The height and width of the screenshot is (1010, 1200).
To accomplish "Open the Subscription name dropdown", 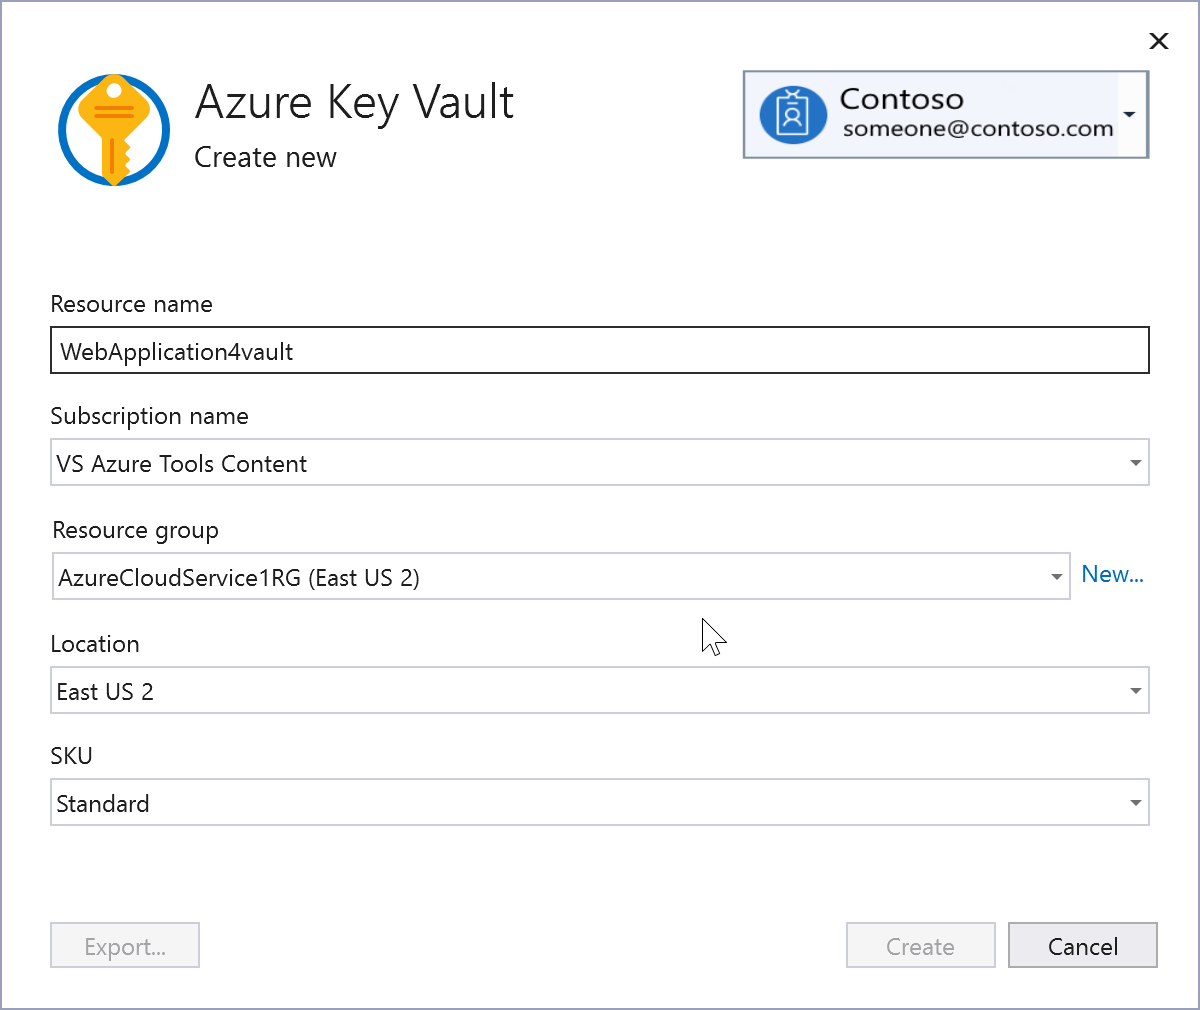I will [1135, 462].
